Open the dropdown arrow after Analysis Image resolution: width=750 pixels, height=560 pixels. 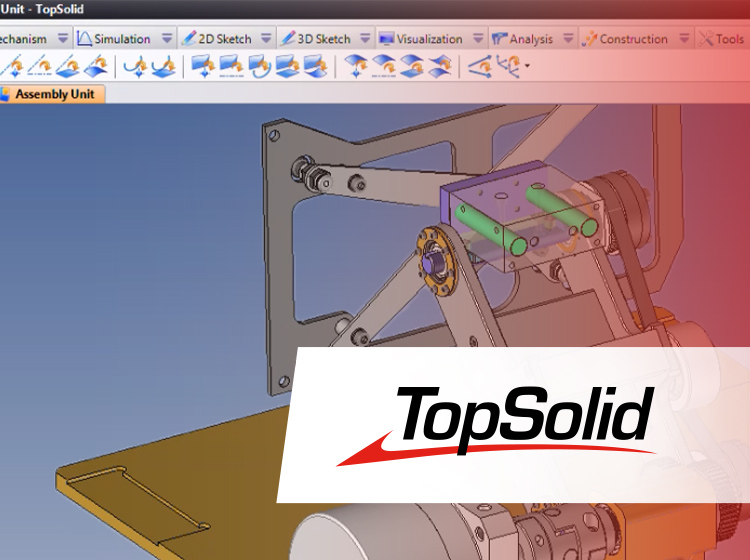click(568, 39)
